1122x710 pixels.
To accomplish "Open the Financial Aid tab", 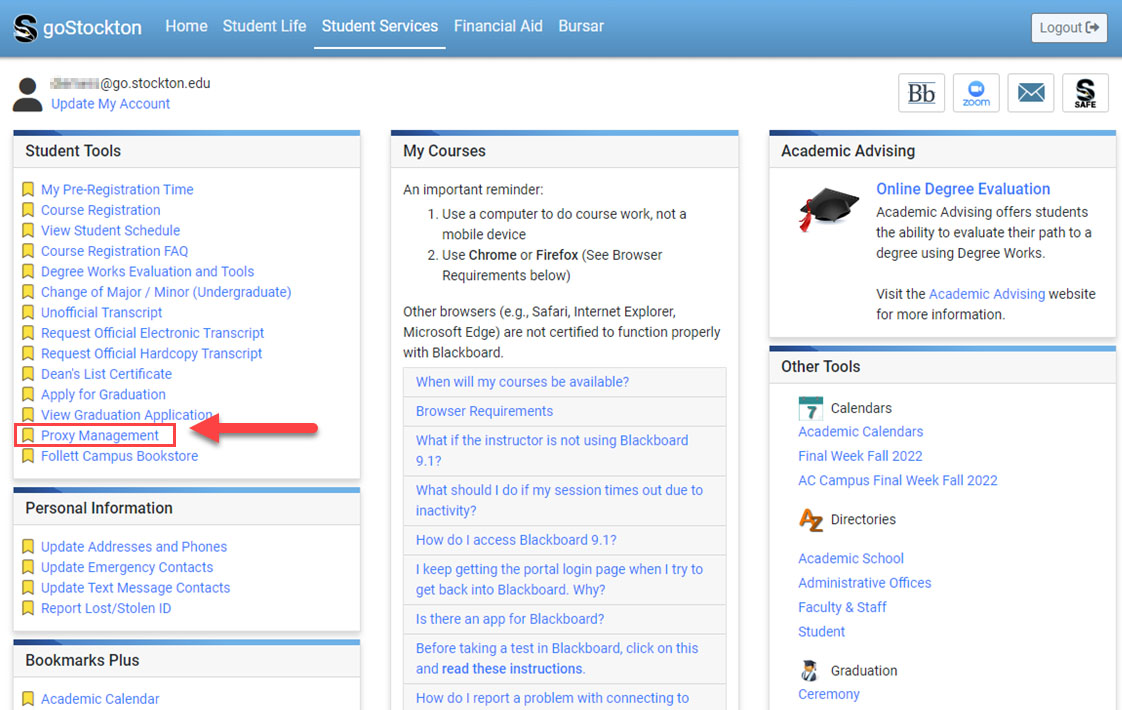I will tap(498, 26).
